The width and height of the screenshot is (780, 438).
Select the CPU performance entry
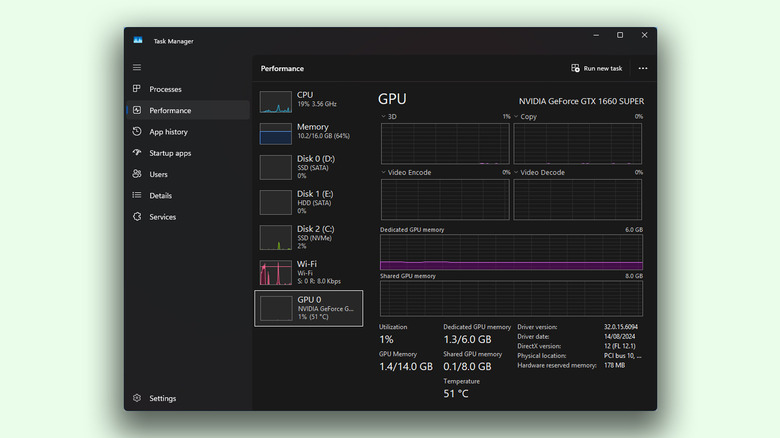(x=308, y=100)
